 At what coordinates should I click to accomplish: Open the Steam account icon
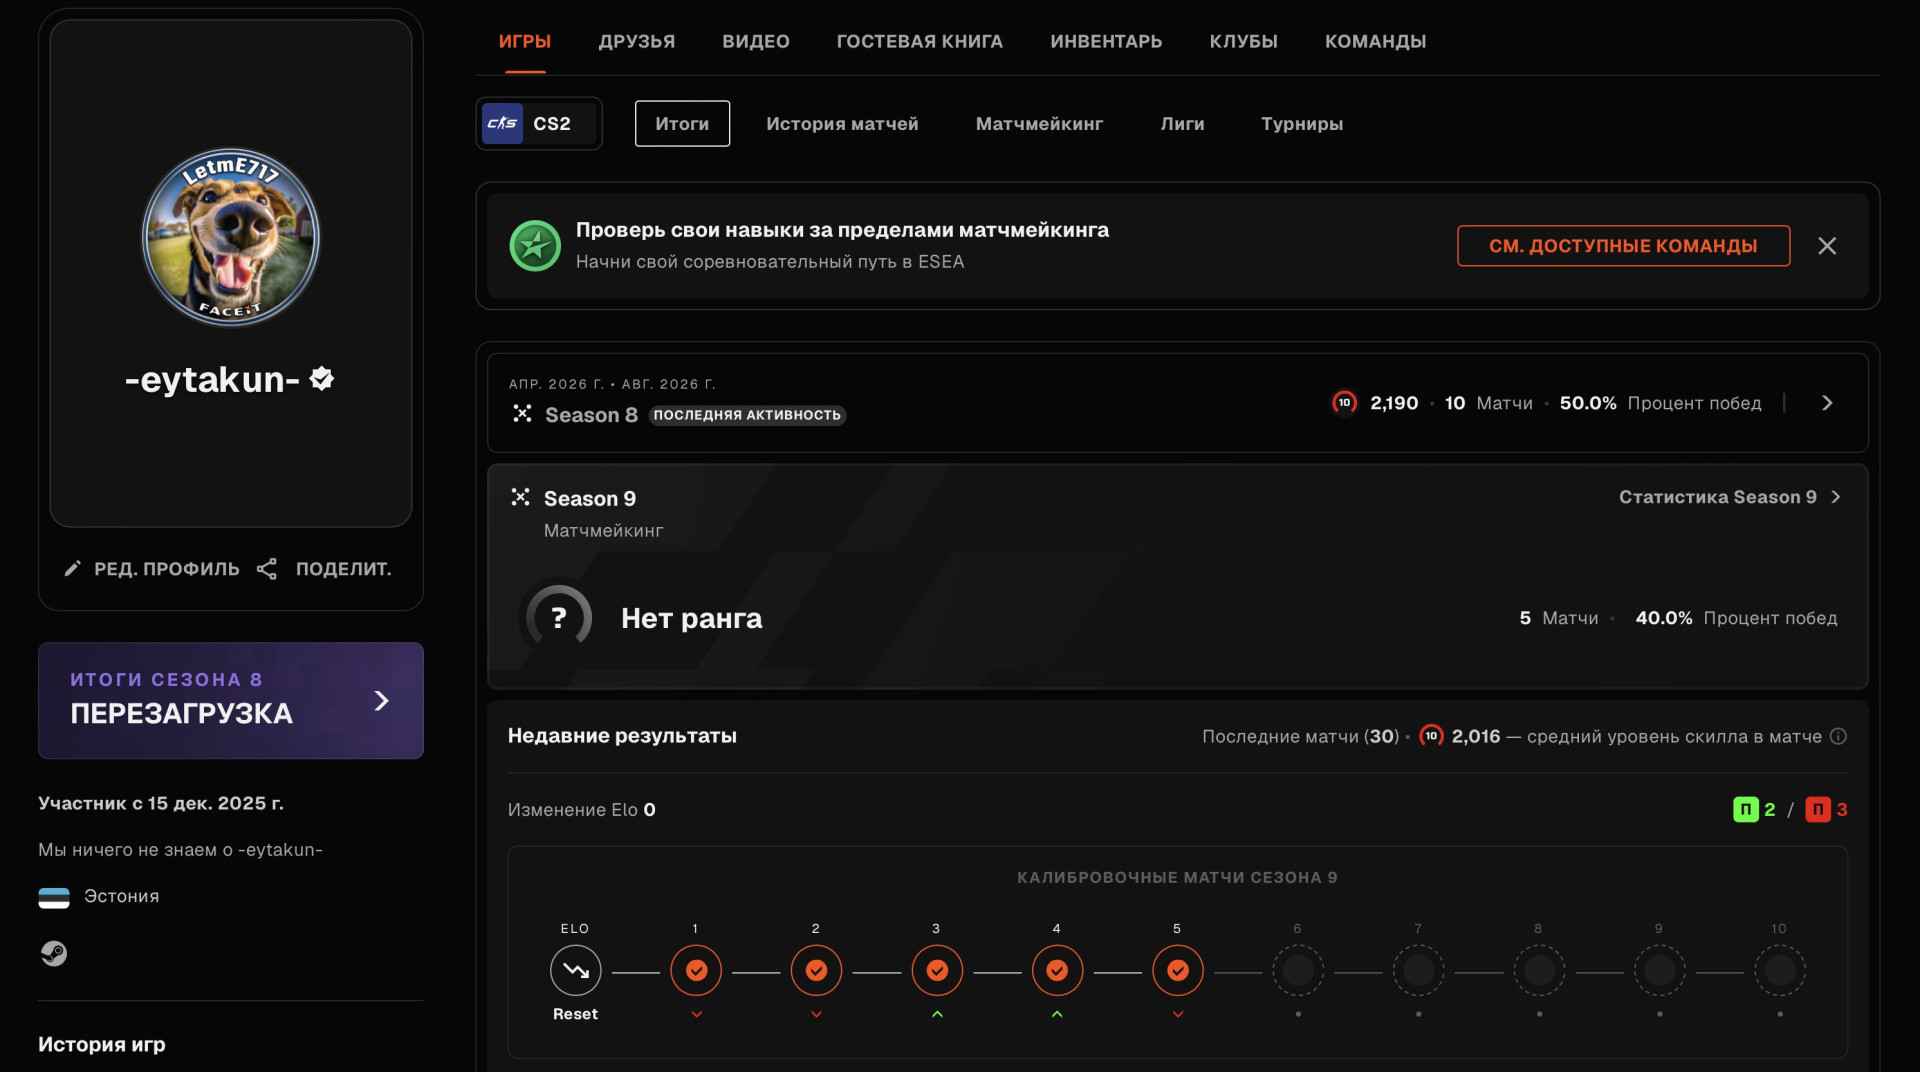pyautogui.click(x=54, y=953)
